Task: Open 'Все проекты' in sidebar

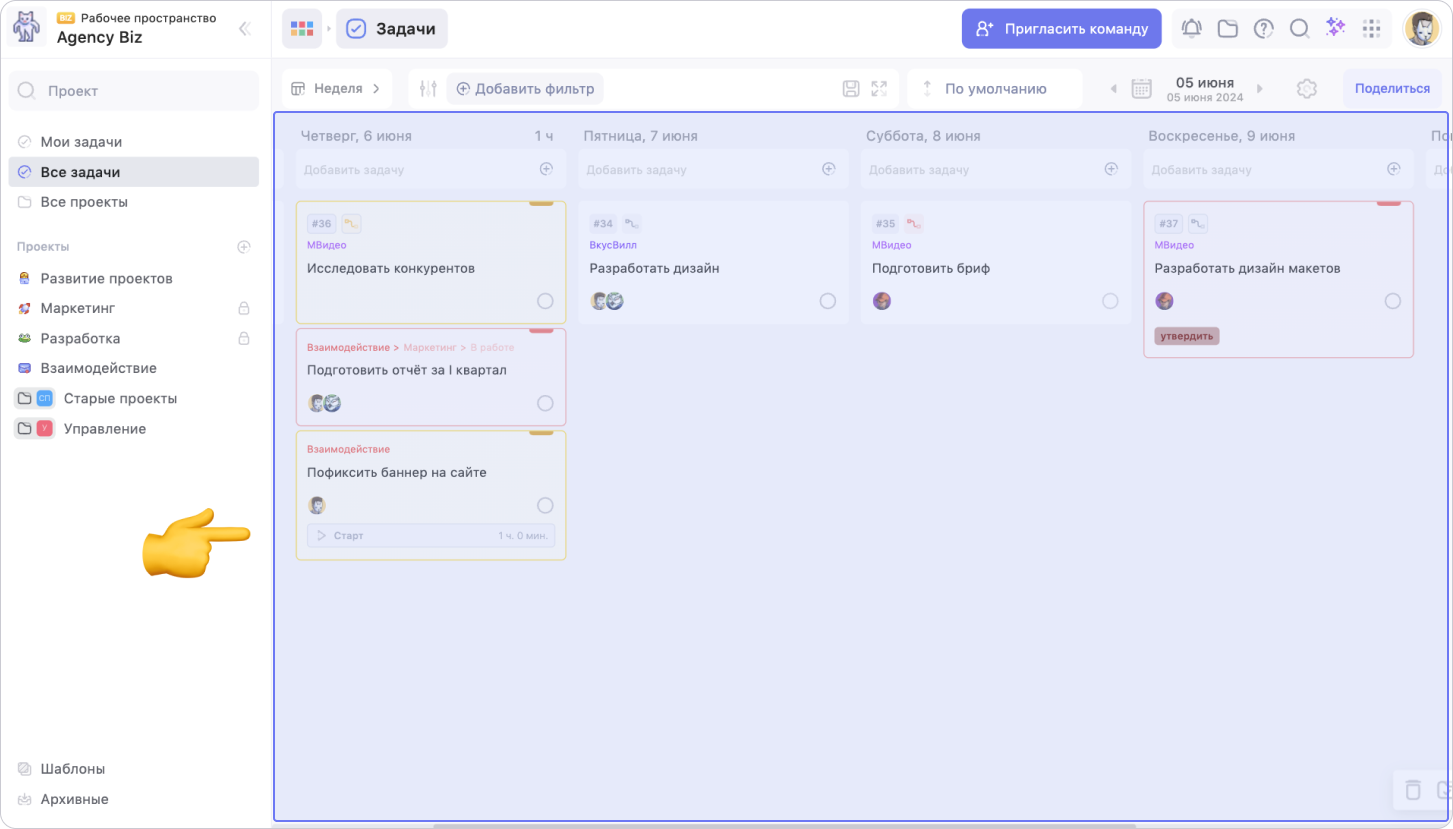Action: pos(84,202)
